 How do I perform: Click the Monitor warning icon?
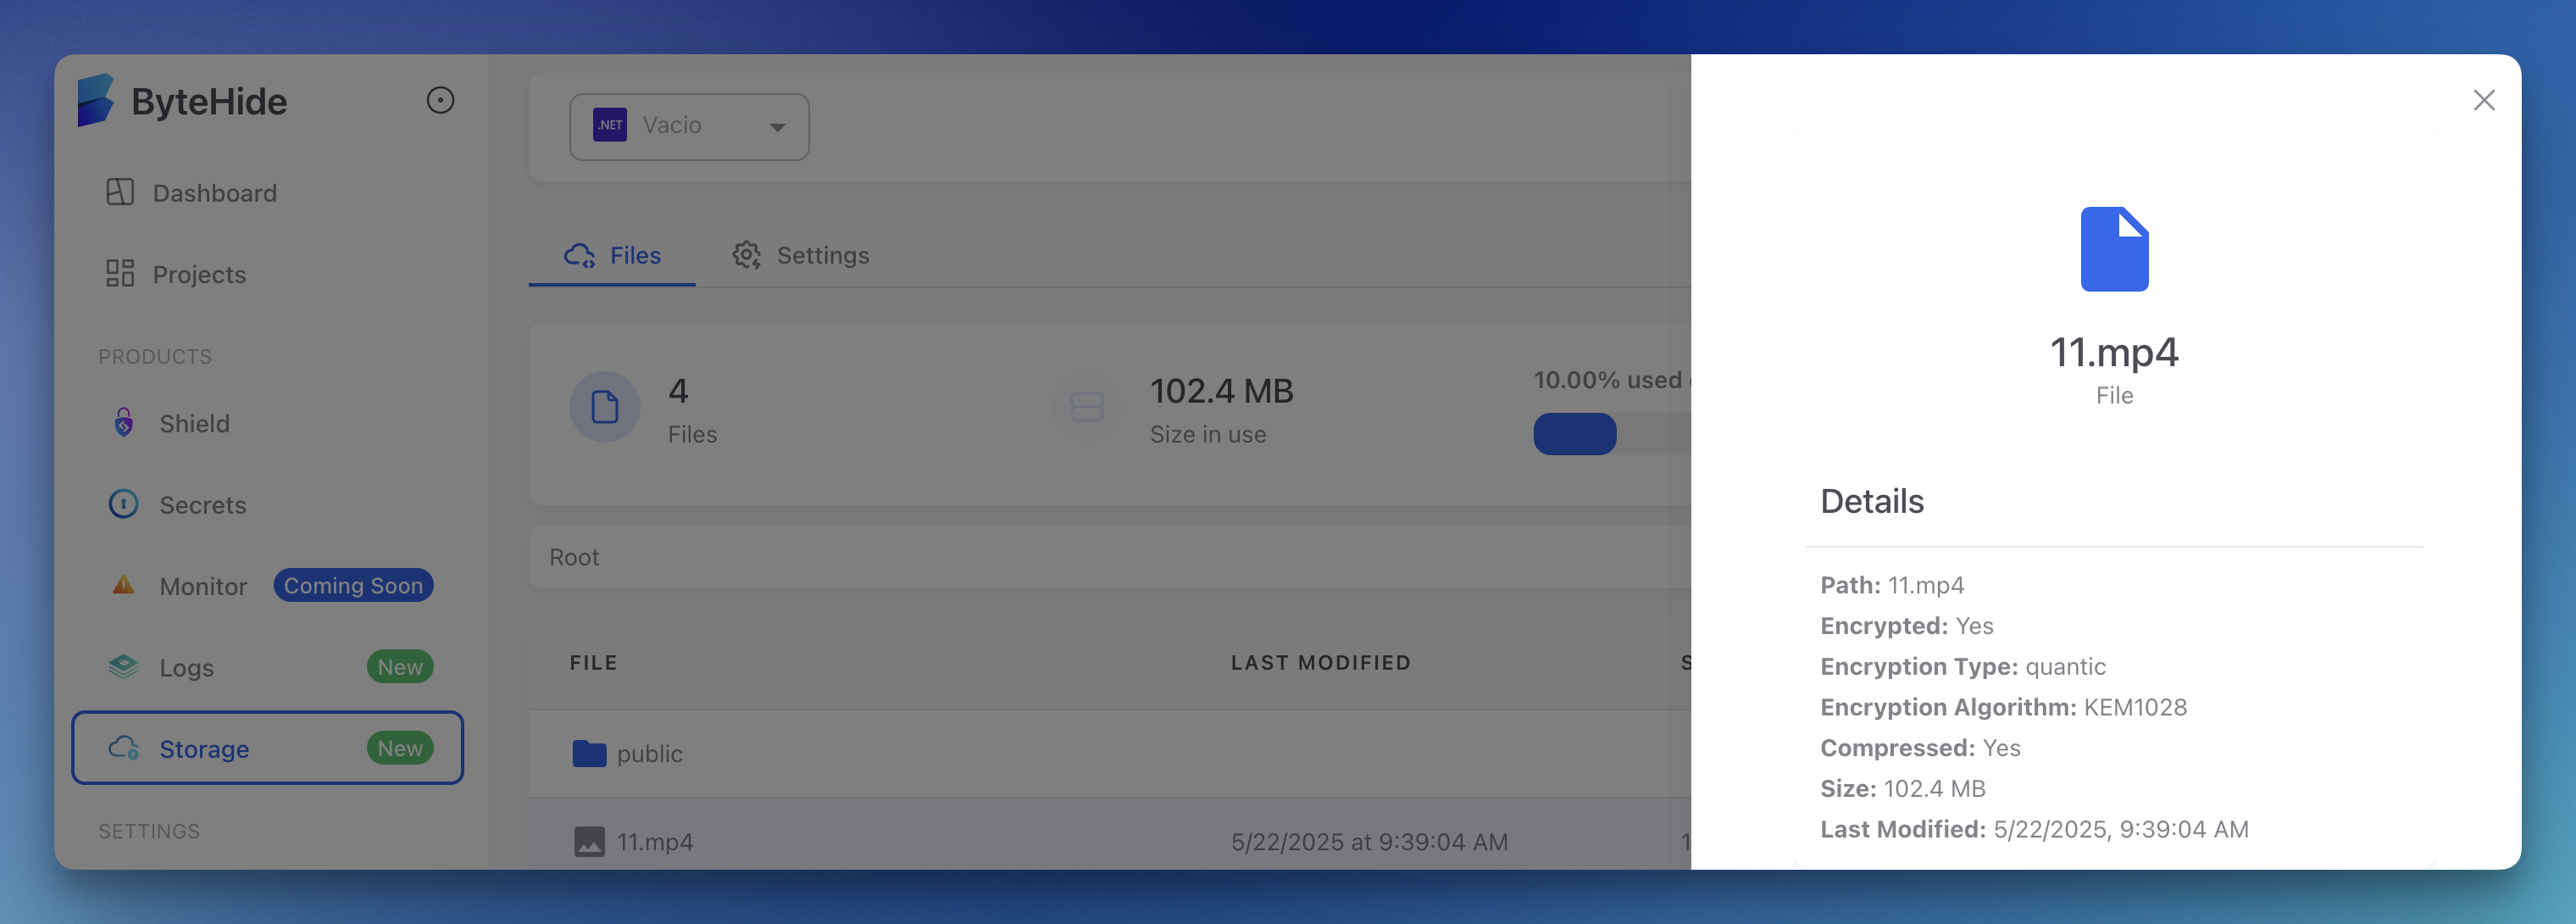pos(123,585)
